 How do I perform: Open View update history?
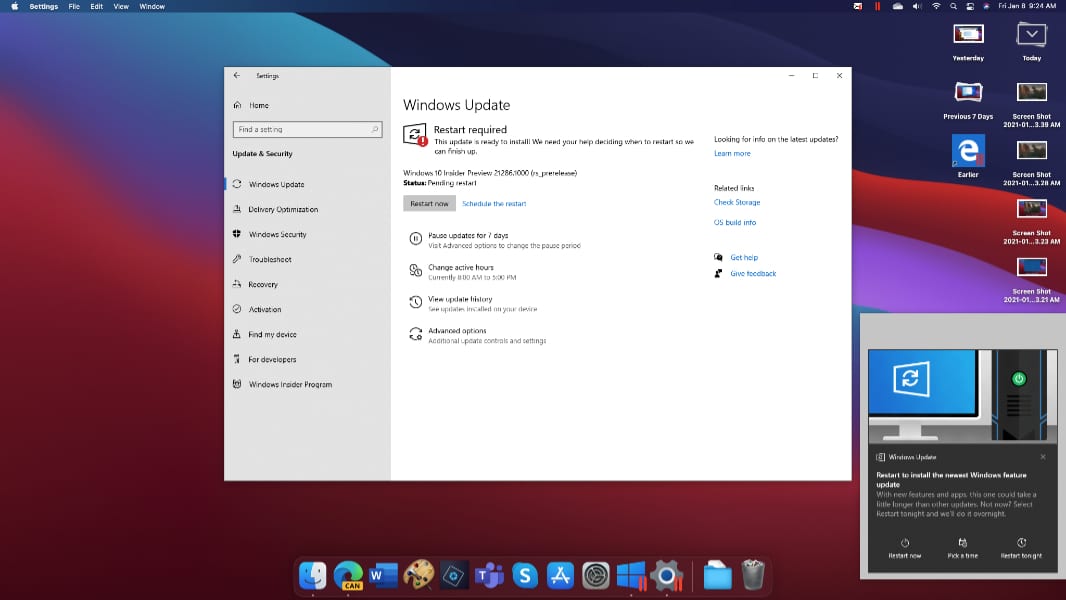tap(460, 299)
